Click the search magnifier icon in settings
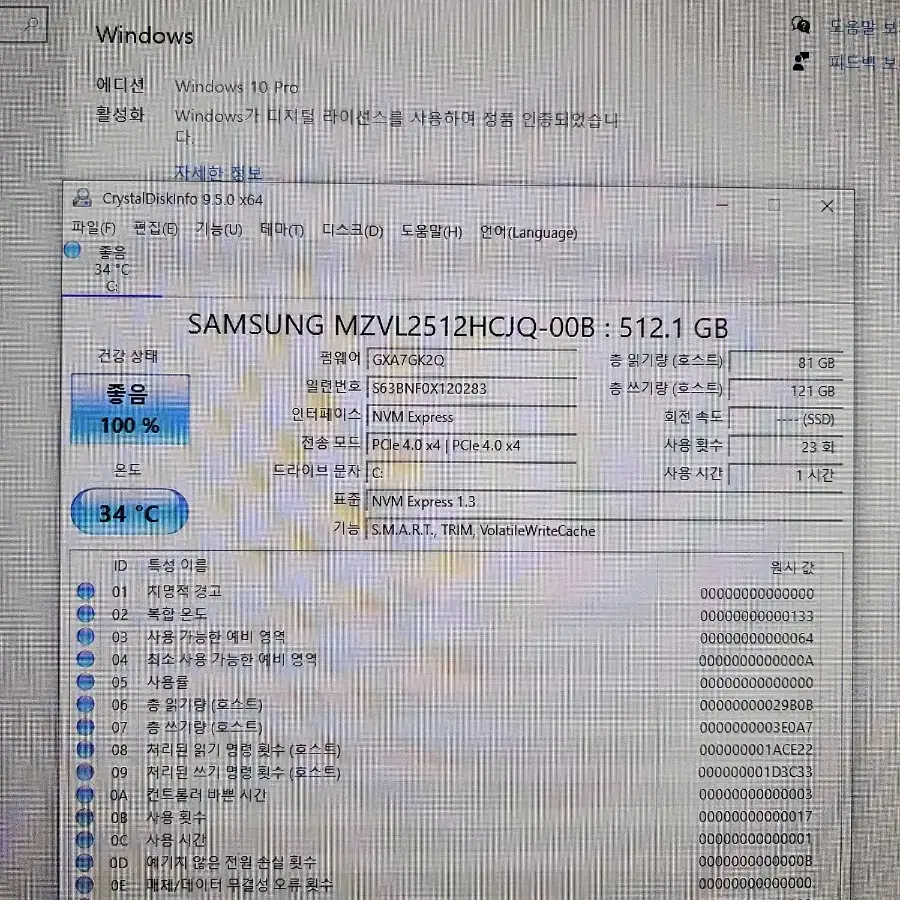 (x=32, y=25)
